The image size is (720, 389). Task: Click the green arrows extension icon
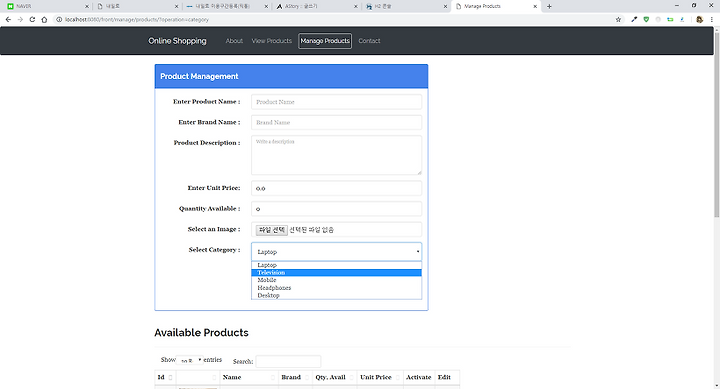pyautogui.click(x=670, y=20)
